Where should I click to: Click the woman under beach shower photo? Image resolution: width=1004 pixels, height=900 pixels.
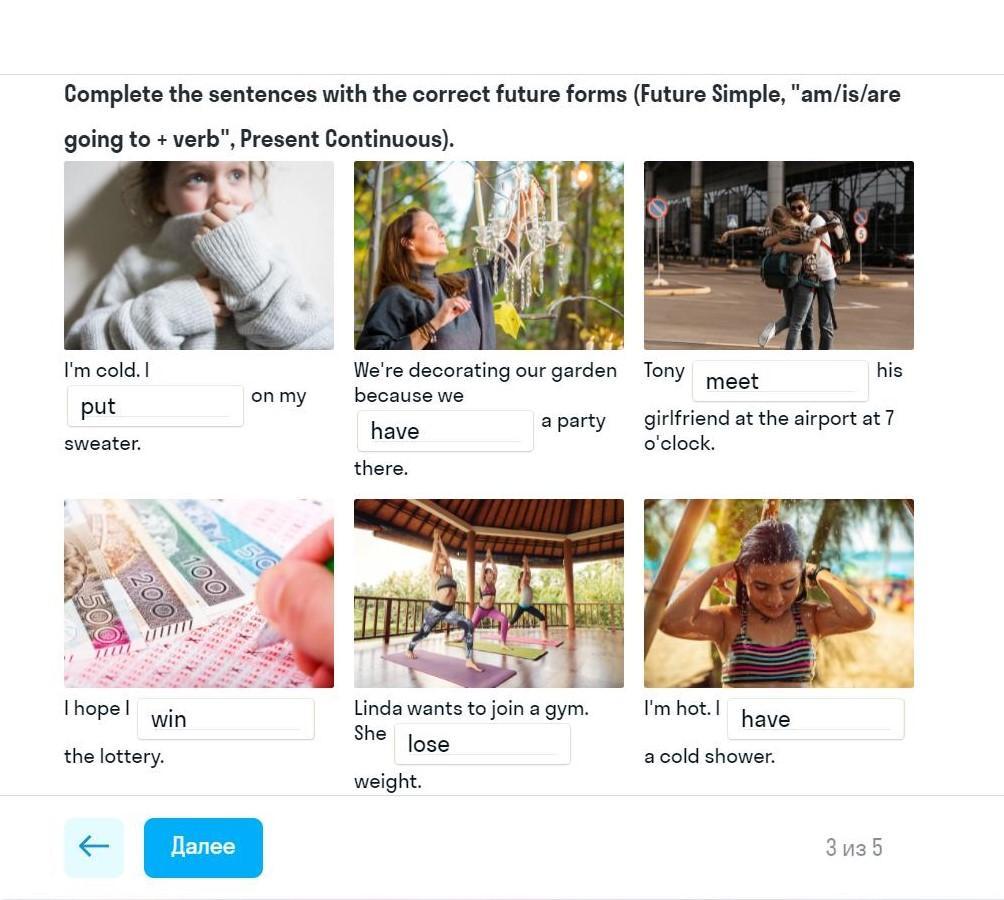(779, 593)
